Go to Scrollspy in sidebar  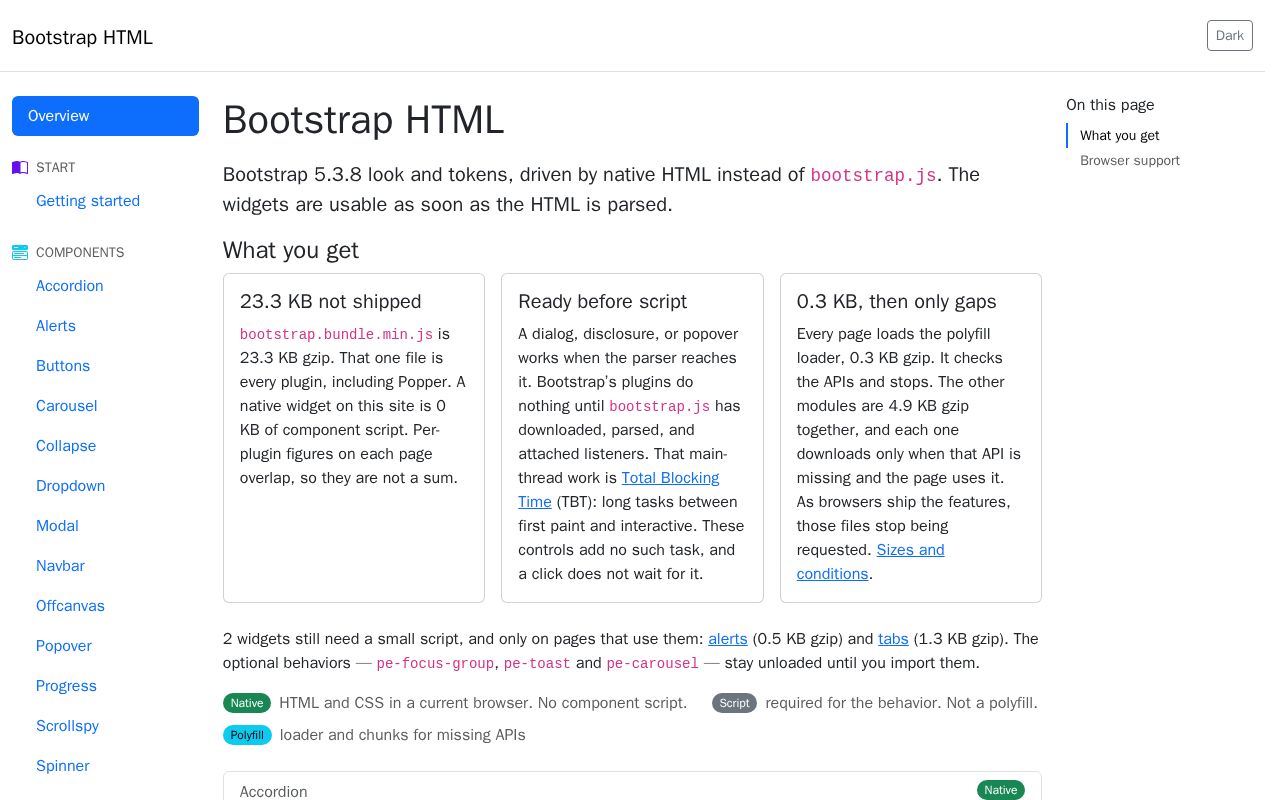click(67, 726)
